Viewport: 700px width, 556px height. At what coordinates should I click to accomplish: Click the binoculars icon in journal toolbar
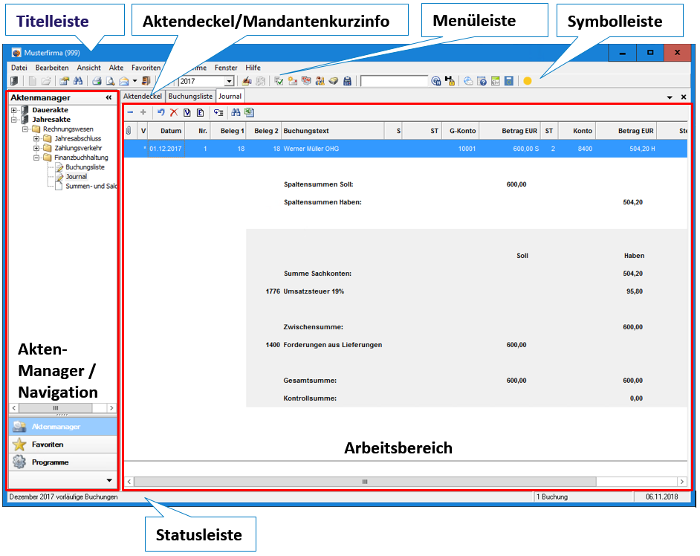click(x=236, y=113)
